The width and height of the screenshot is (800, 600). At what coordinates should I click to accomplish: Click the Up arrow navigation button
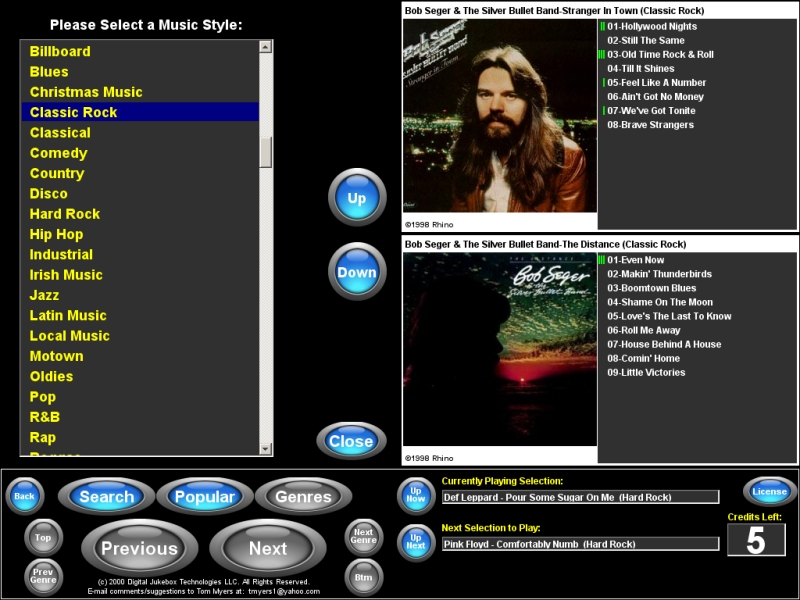[356, 196]
